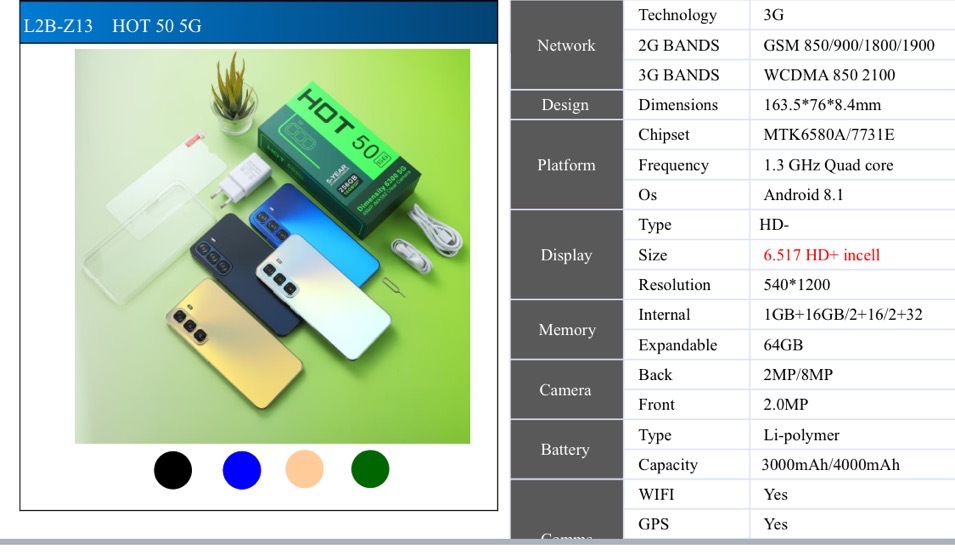Click the 'Design' category cell

coord(565,105)
